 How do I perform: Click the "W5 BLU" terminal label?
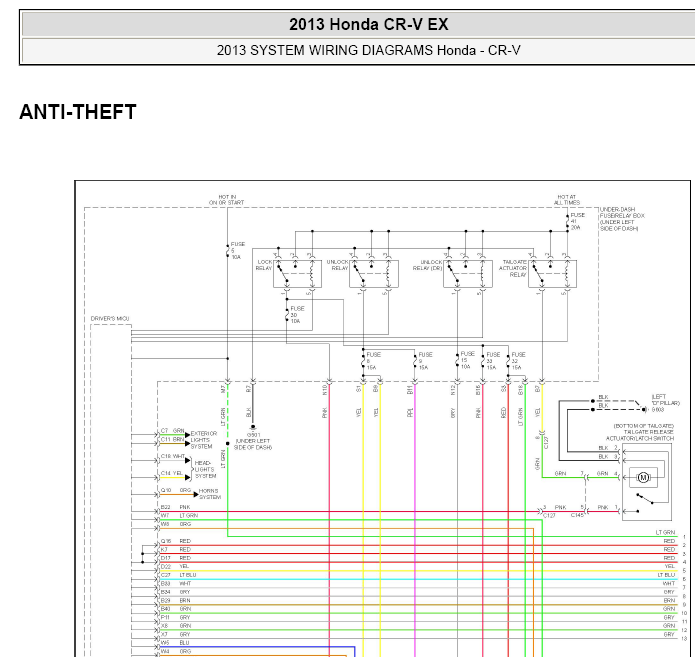pos(175,643)
